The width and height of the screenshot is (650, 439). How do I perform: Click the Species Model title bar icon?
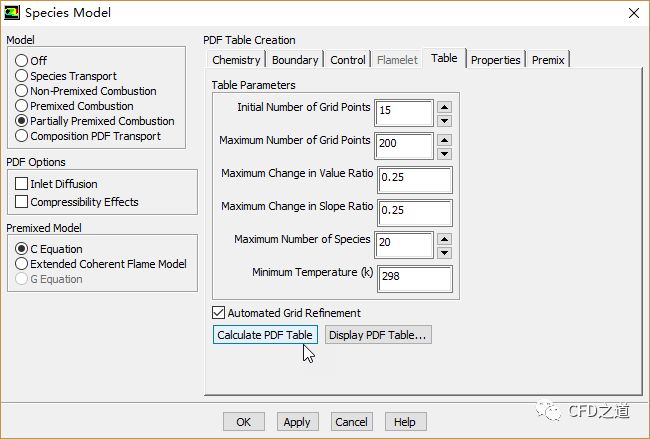pos(11,13)
